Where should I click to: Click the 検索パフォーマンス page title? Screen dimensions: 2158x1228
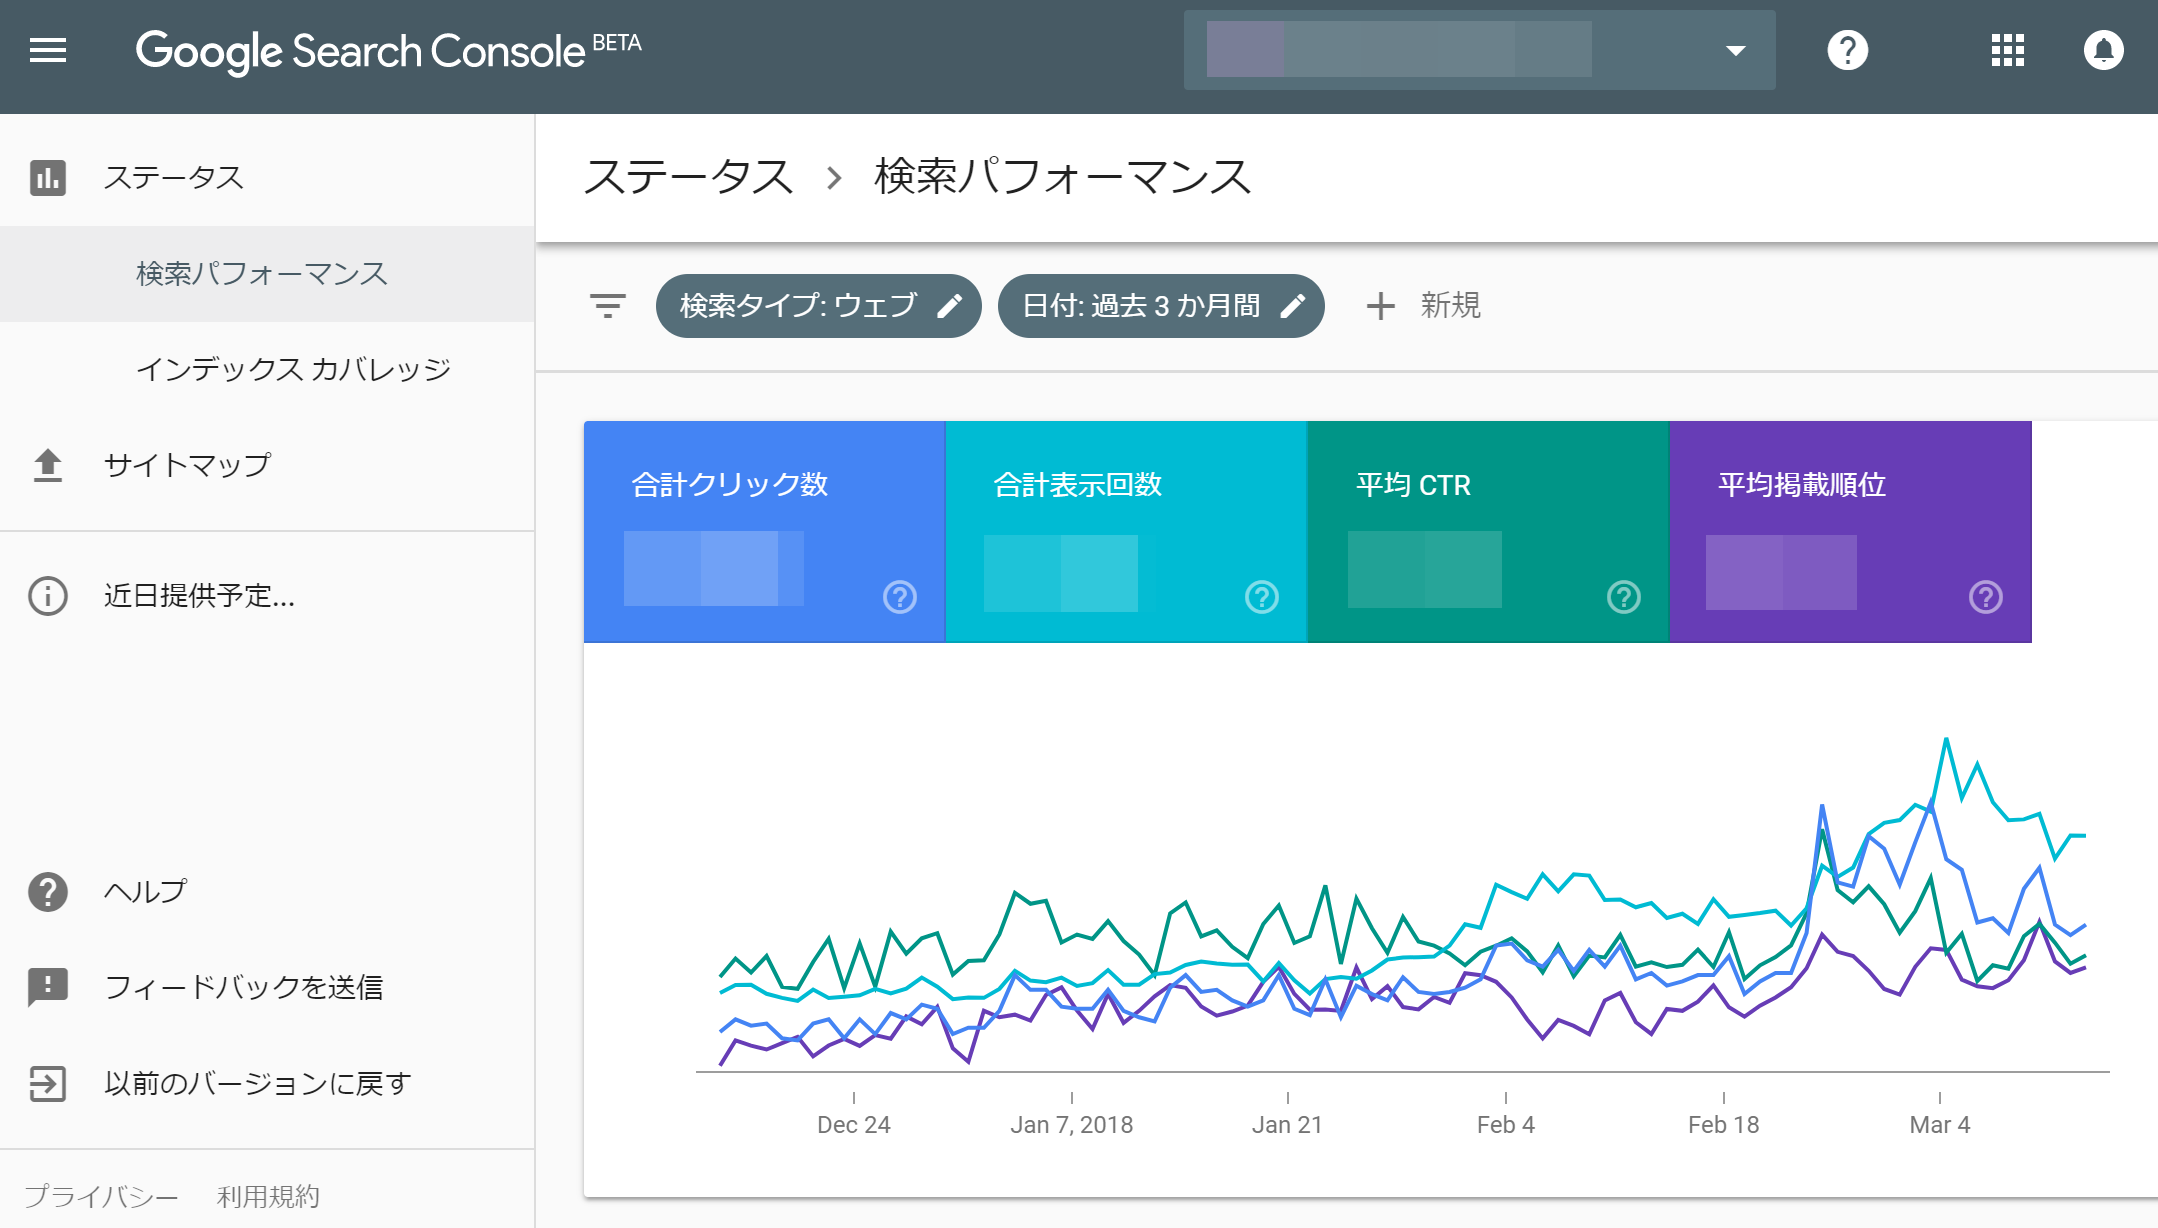(x=1063, y=177)
